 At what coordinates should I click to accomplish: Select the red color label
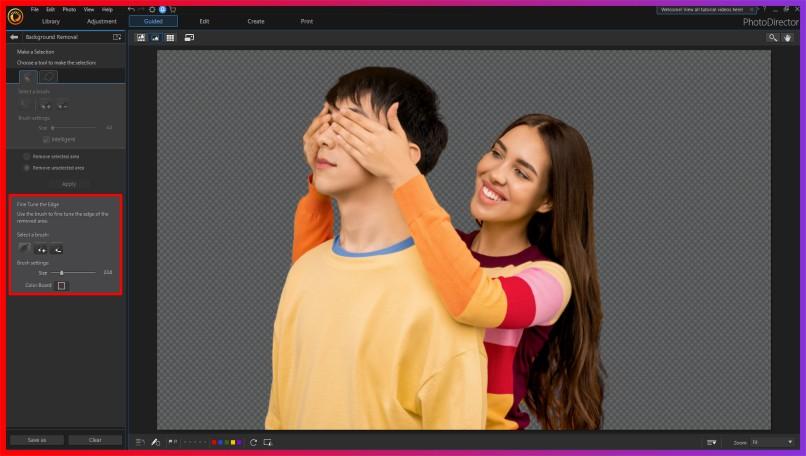click(x=214, y=442)
